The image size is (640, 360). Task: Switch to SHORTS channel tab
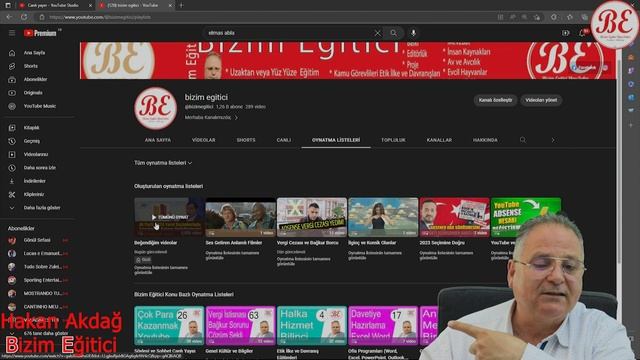click(246, 140)
